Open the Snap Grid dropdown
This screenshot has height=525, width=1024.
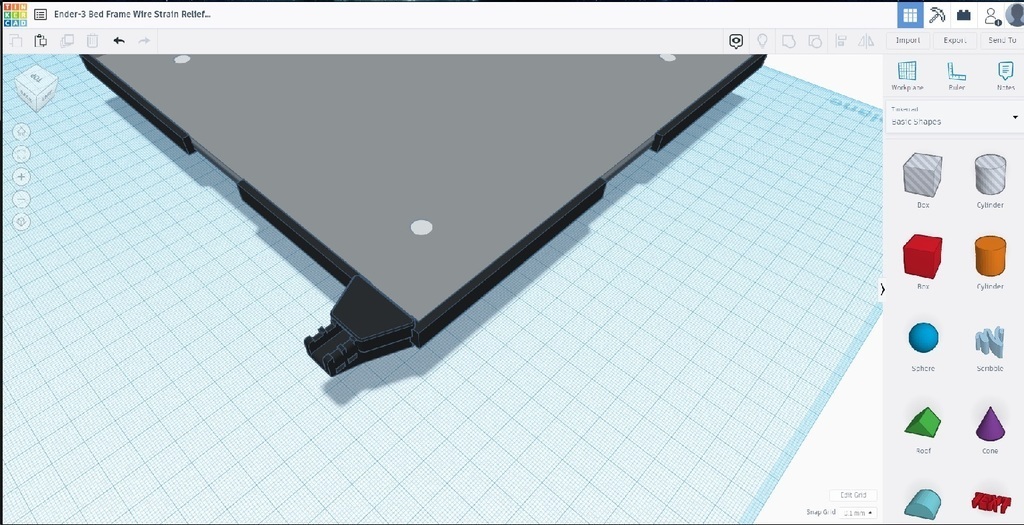coord(858,513)
